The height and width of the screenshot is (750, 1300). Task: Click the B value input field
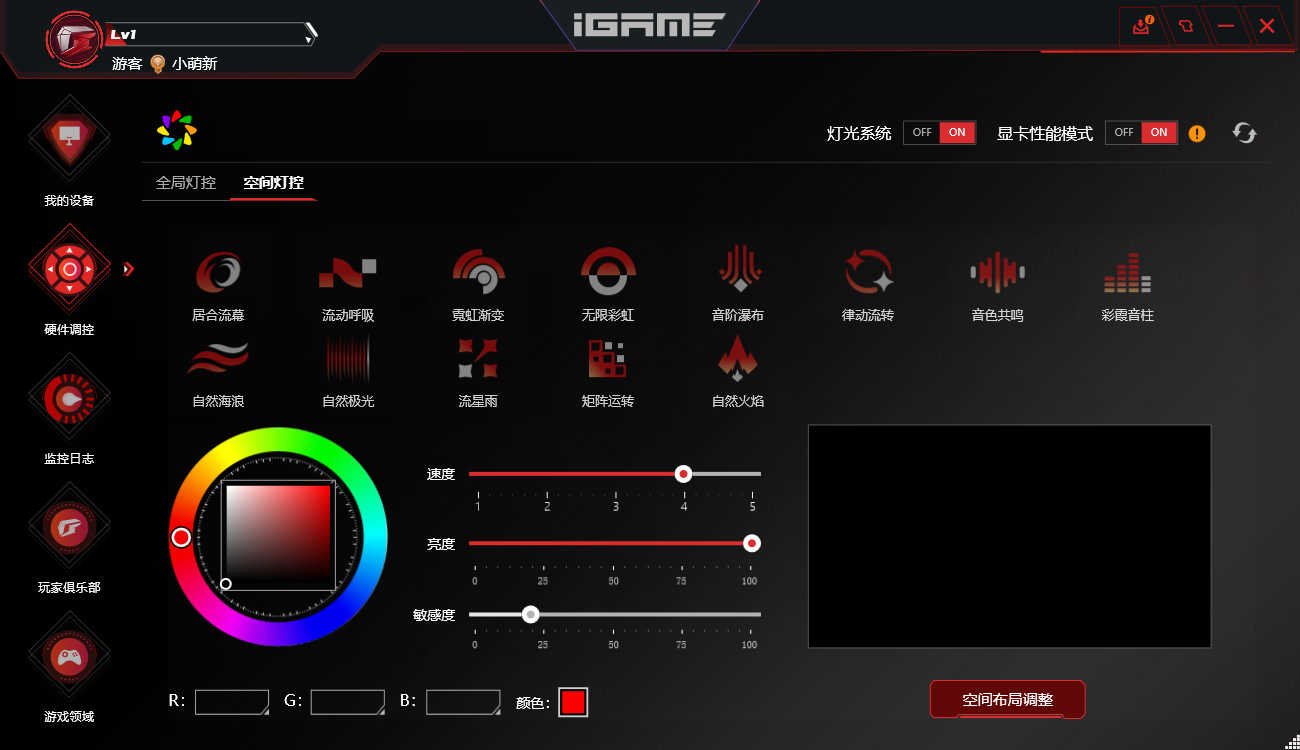point(463,702)
